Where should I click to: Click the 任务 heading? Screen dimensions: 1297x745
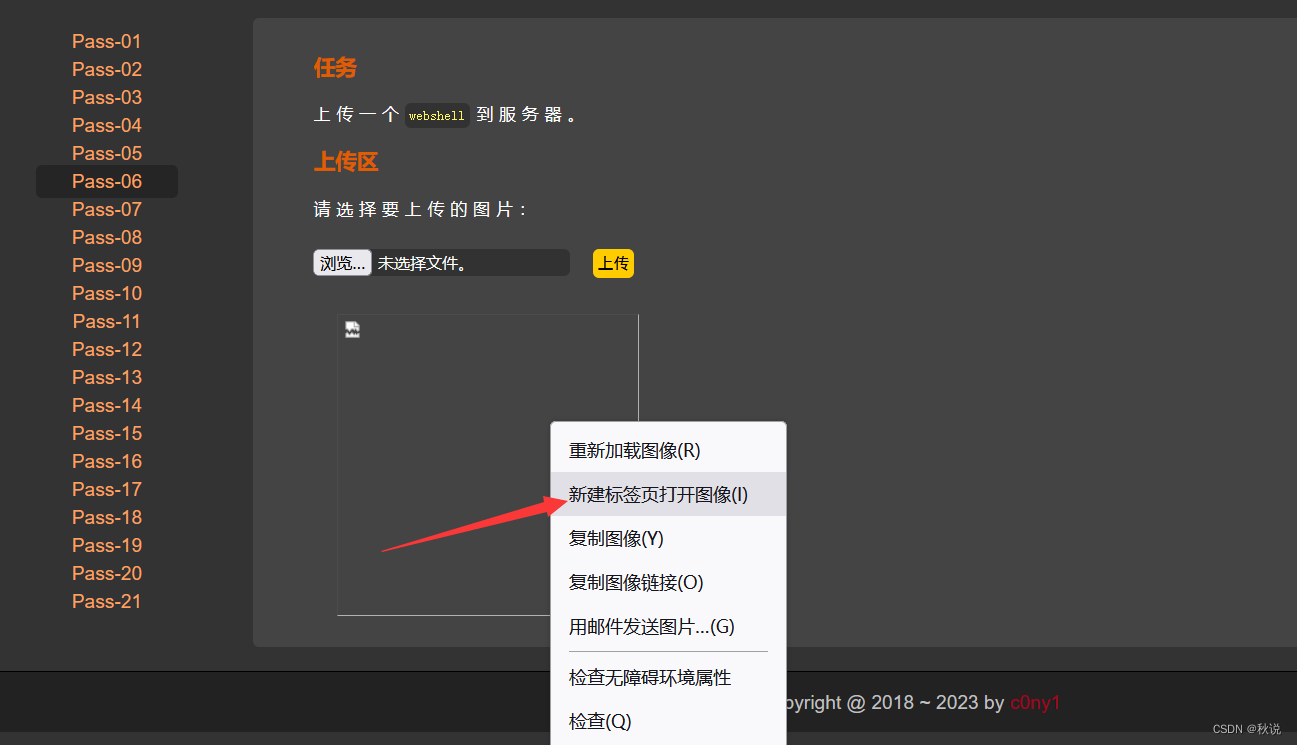click(335, 67)
